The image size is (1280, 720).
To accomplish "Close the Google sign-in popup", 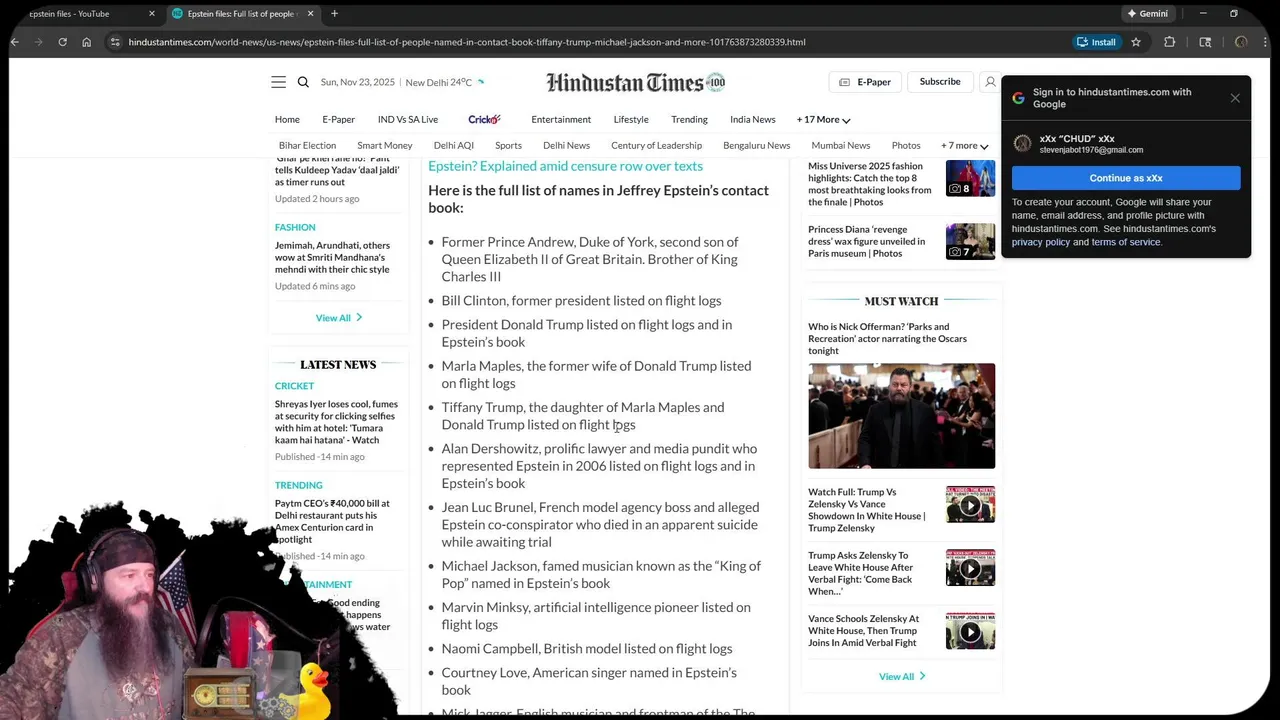I will point(1235,98).
